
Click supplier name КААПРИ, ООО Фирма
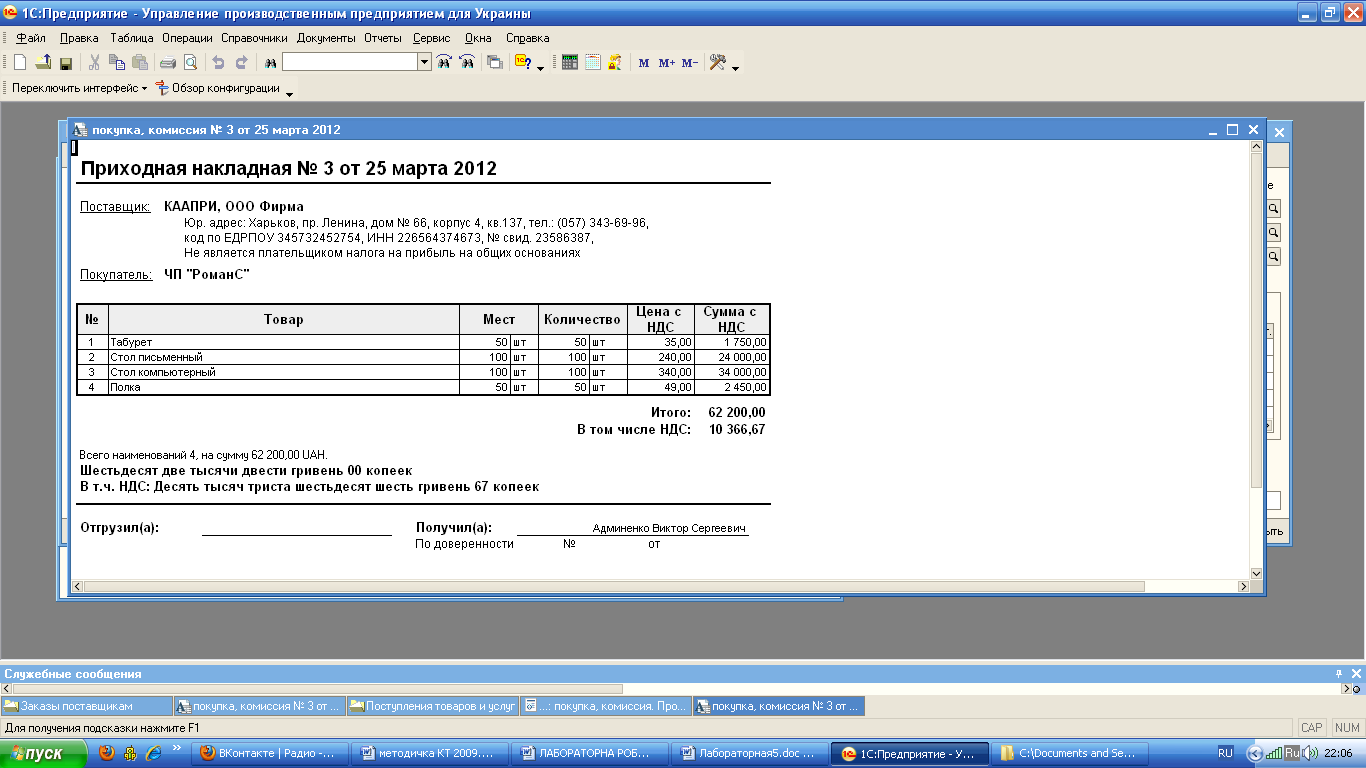click(234, 207)
